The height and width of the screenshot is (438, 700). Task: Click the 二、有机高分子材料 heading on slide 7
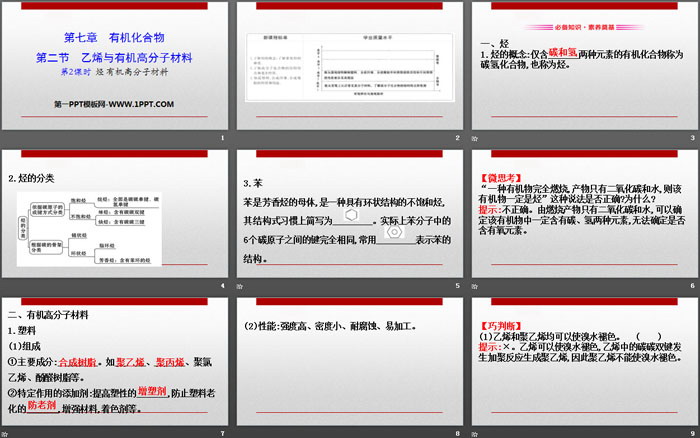tap(48, 314)
